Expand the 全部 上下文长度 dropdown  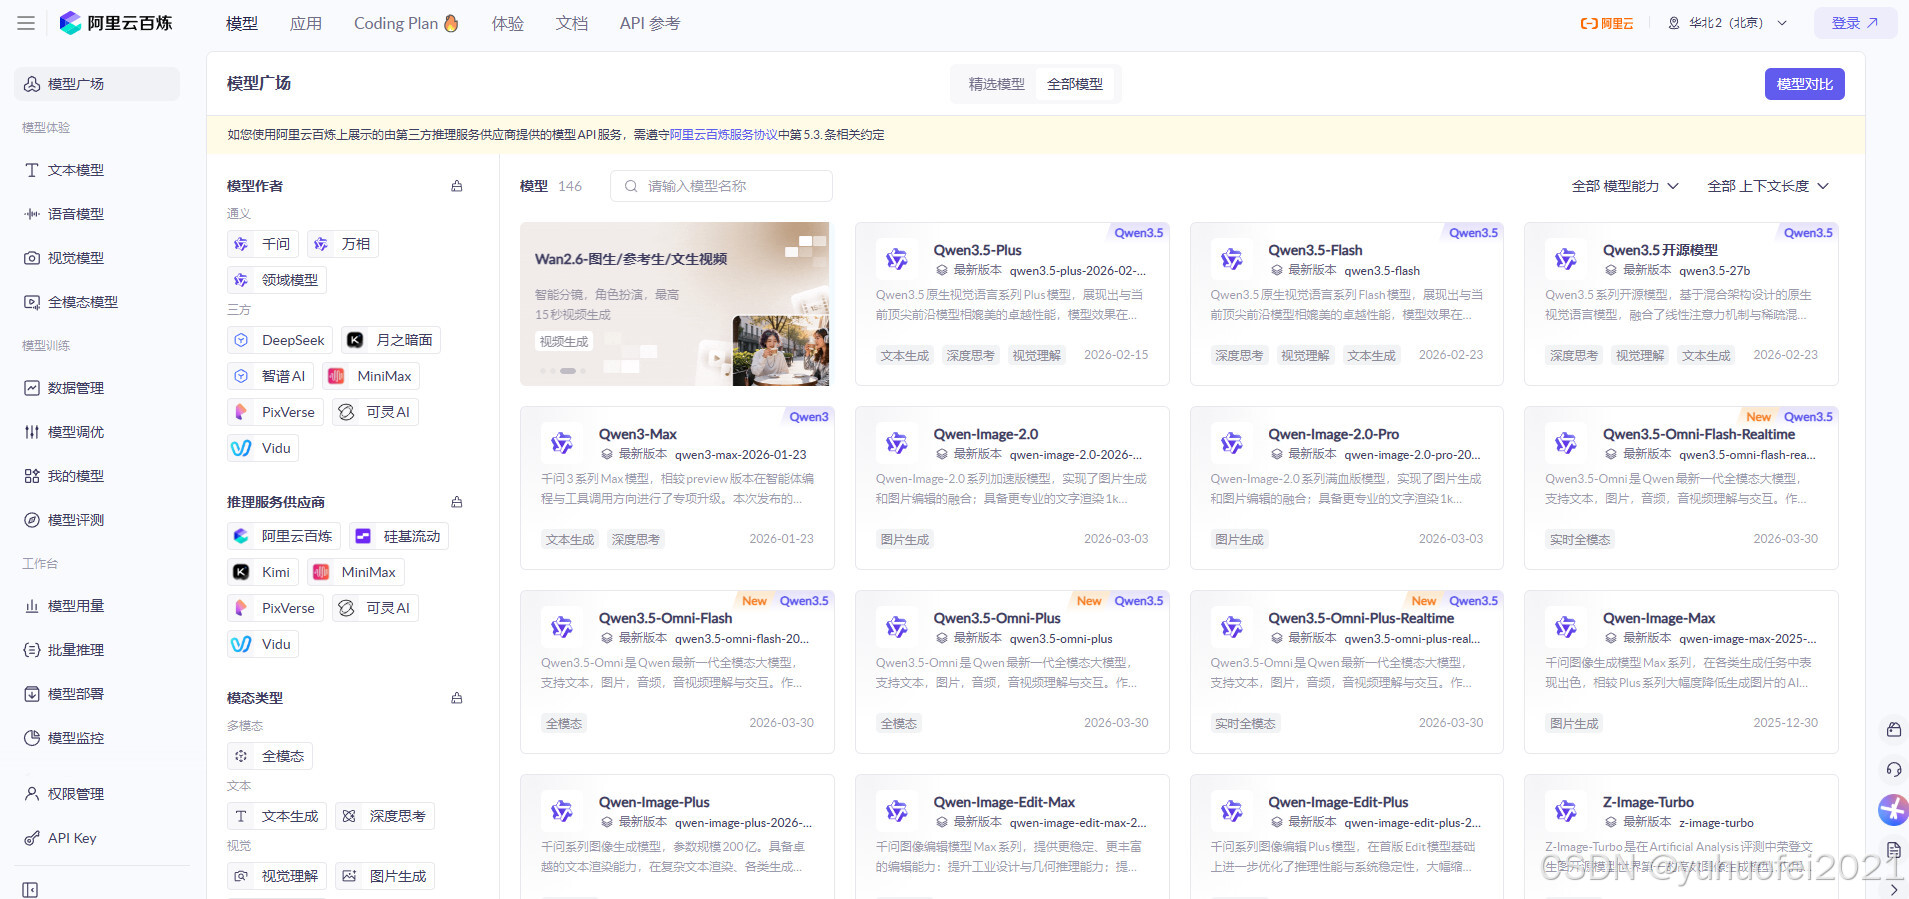[1768, 186]
